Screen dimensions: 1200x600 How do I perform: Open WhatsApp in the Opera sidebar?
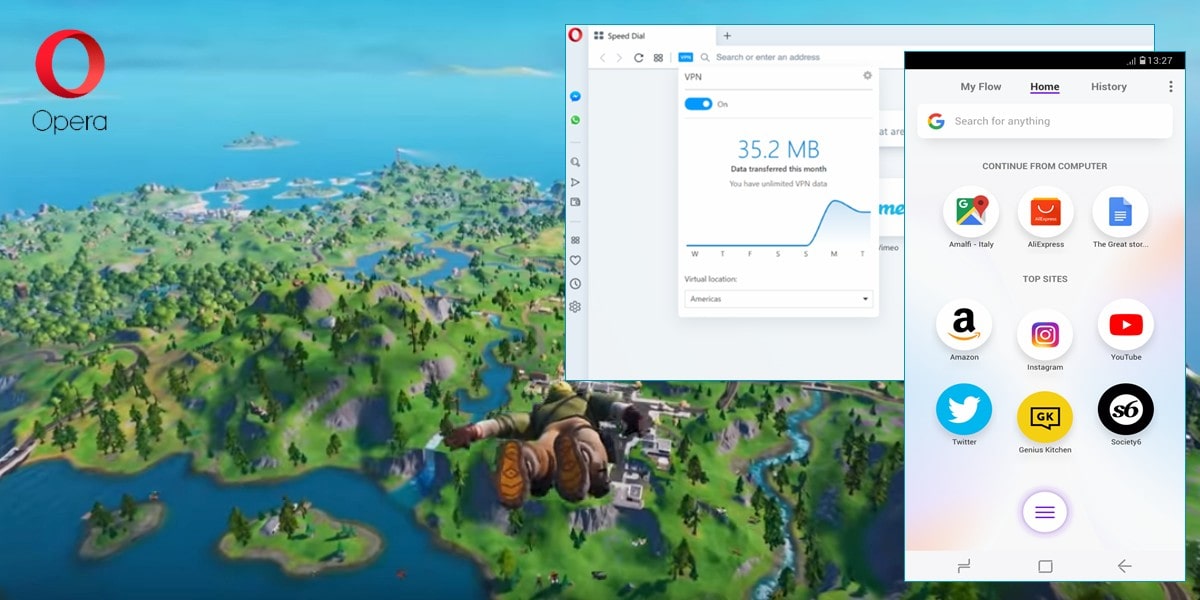575,120
